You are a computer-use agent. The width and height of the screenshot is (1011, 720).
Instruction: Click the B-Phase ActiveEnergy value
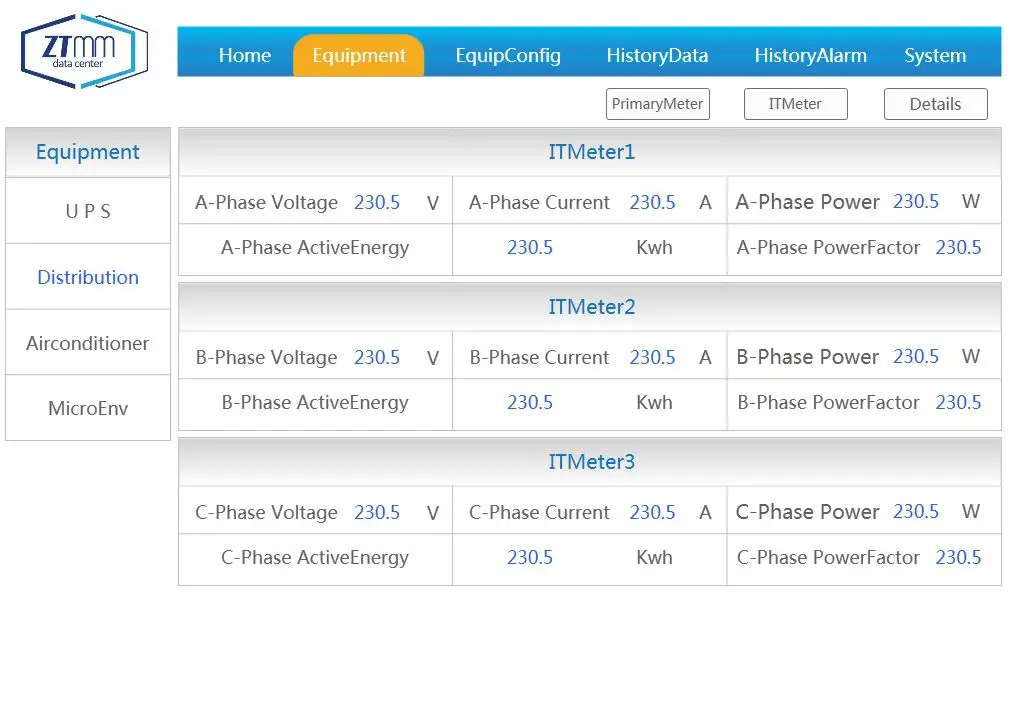pos(530,402)
